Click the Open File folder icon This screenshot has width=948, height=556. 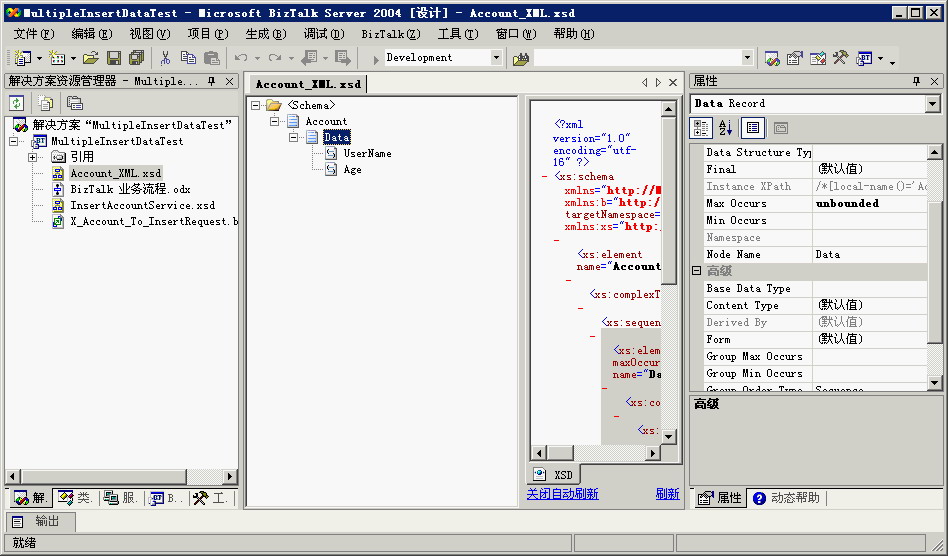pos(91,58)
